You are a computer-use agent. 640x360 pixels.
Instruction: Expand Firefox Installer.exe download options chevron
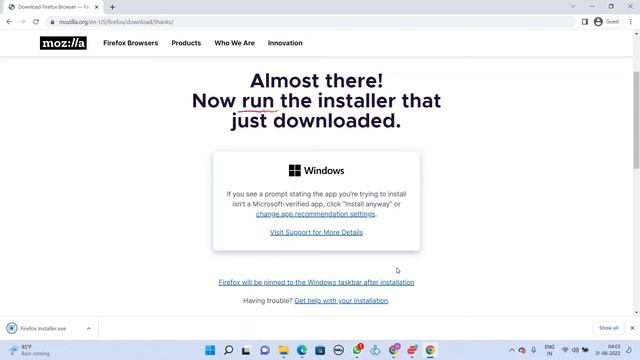tap(89, 328)
